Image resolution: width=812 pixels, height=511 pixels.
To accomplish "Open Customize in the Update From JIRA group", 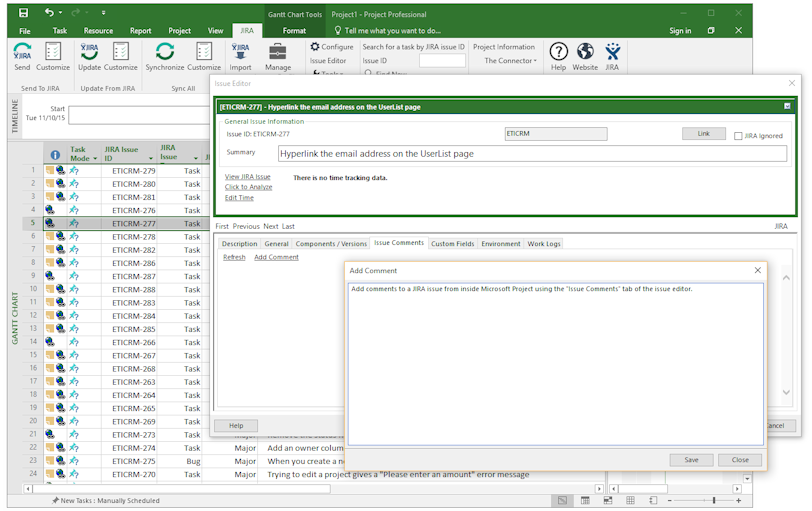I will pos(121,52).
